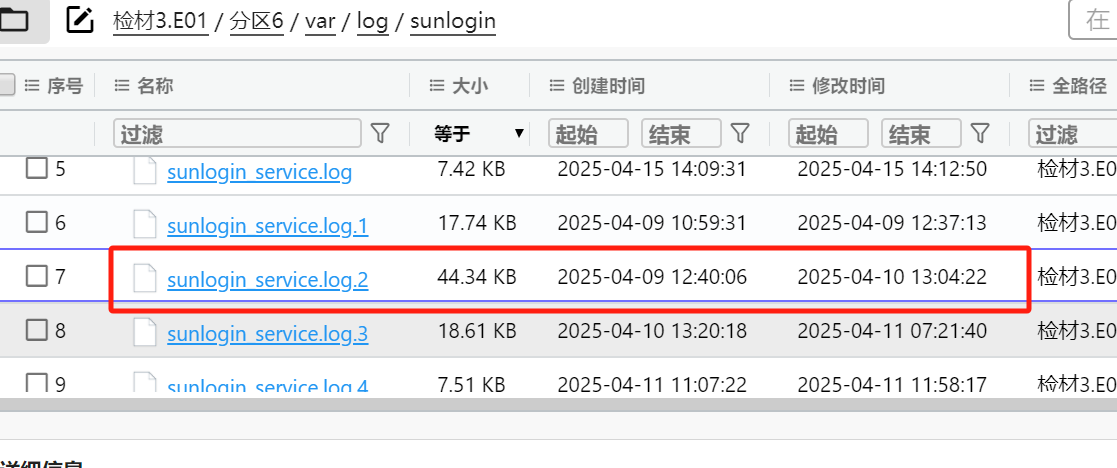Navigate to the 分区6 breadcrumb
The image size is (1117, 468).
point(254,21)
